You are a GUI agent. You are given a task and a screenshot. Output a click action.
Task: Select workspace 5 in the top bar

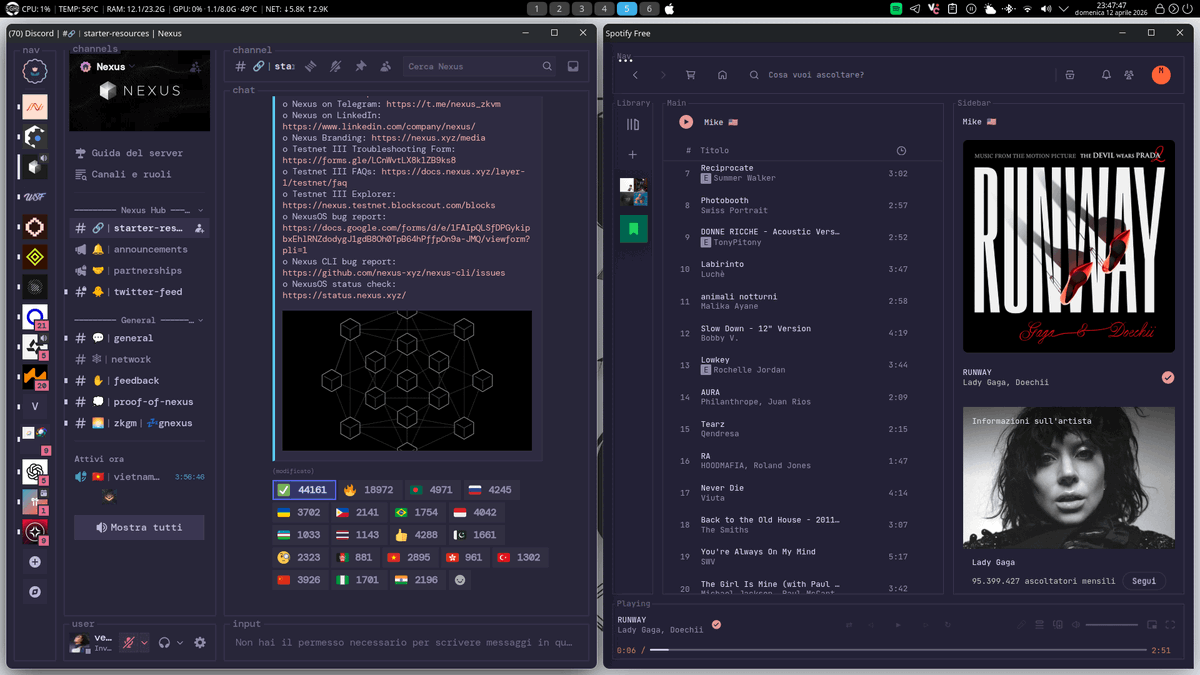625,8
